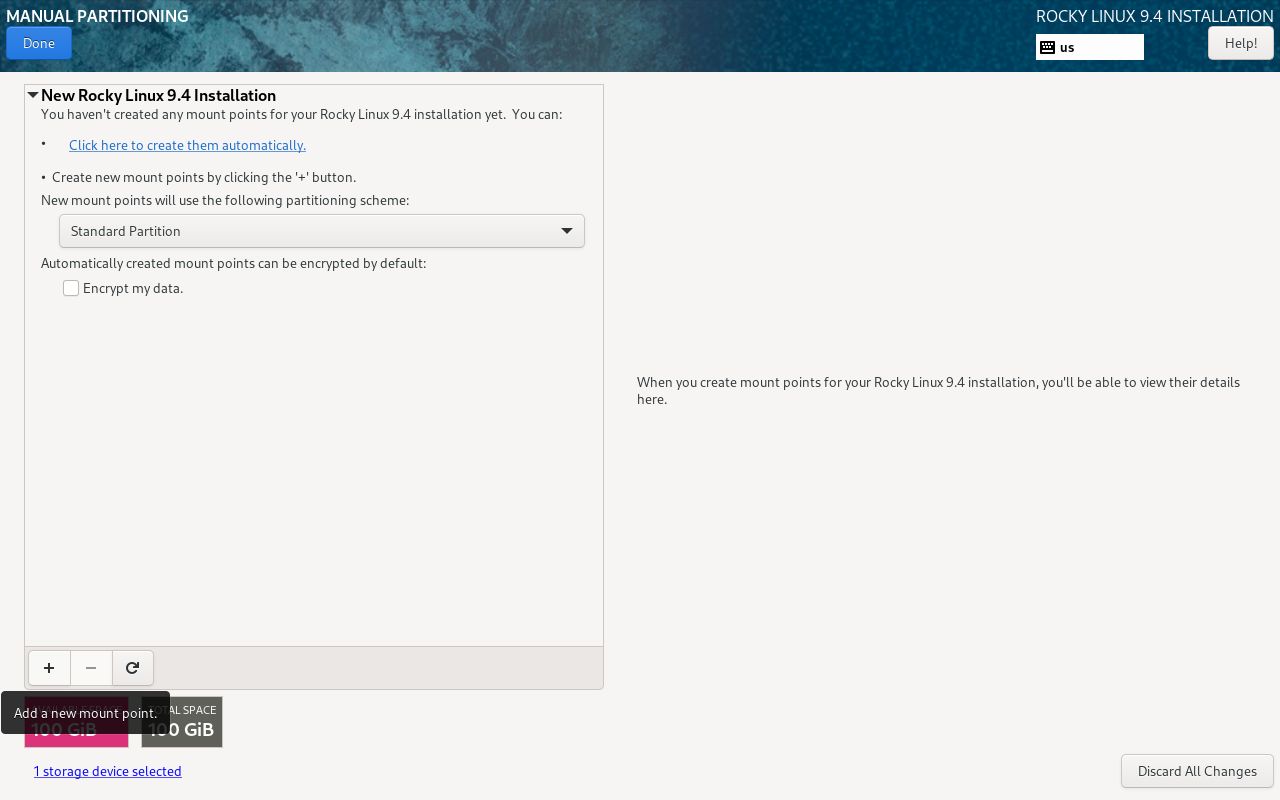Tick the 'Encrypt my data' checkbox
Image resolution: width=1280 pixels, height=800 pixels.
[71, 288]
